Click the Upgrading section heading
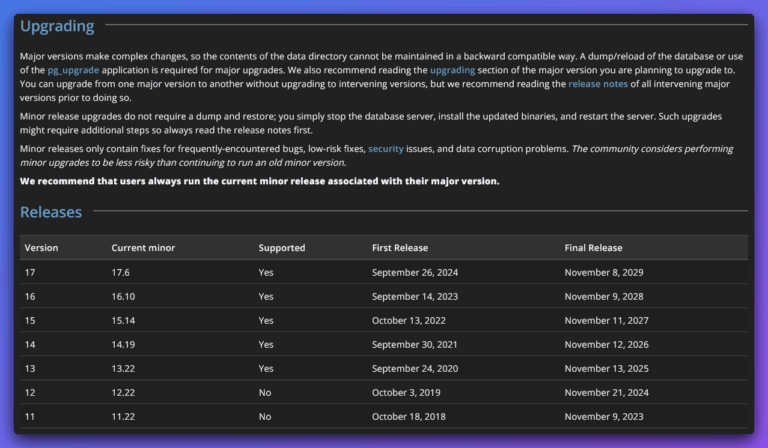 57,26
